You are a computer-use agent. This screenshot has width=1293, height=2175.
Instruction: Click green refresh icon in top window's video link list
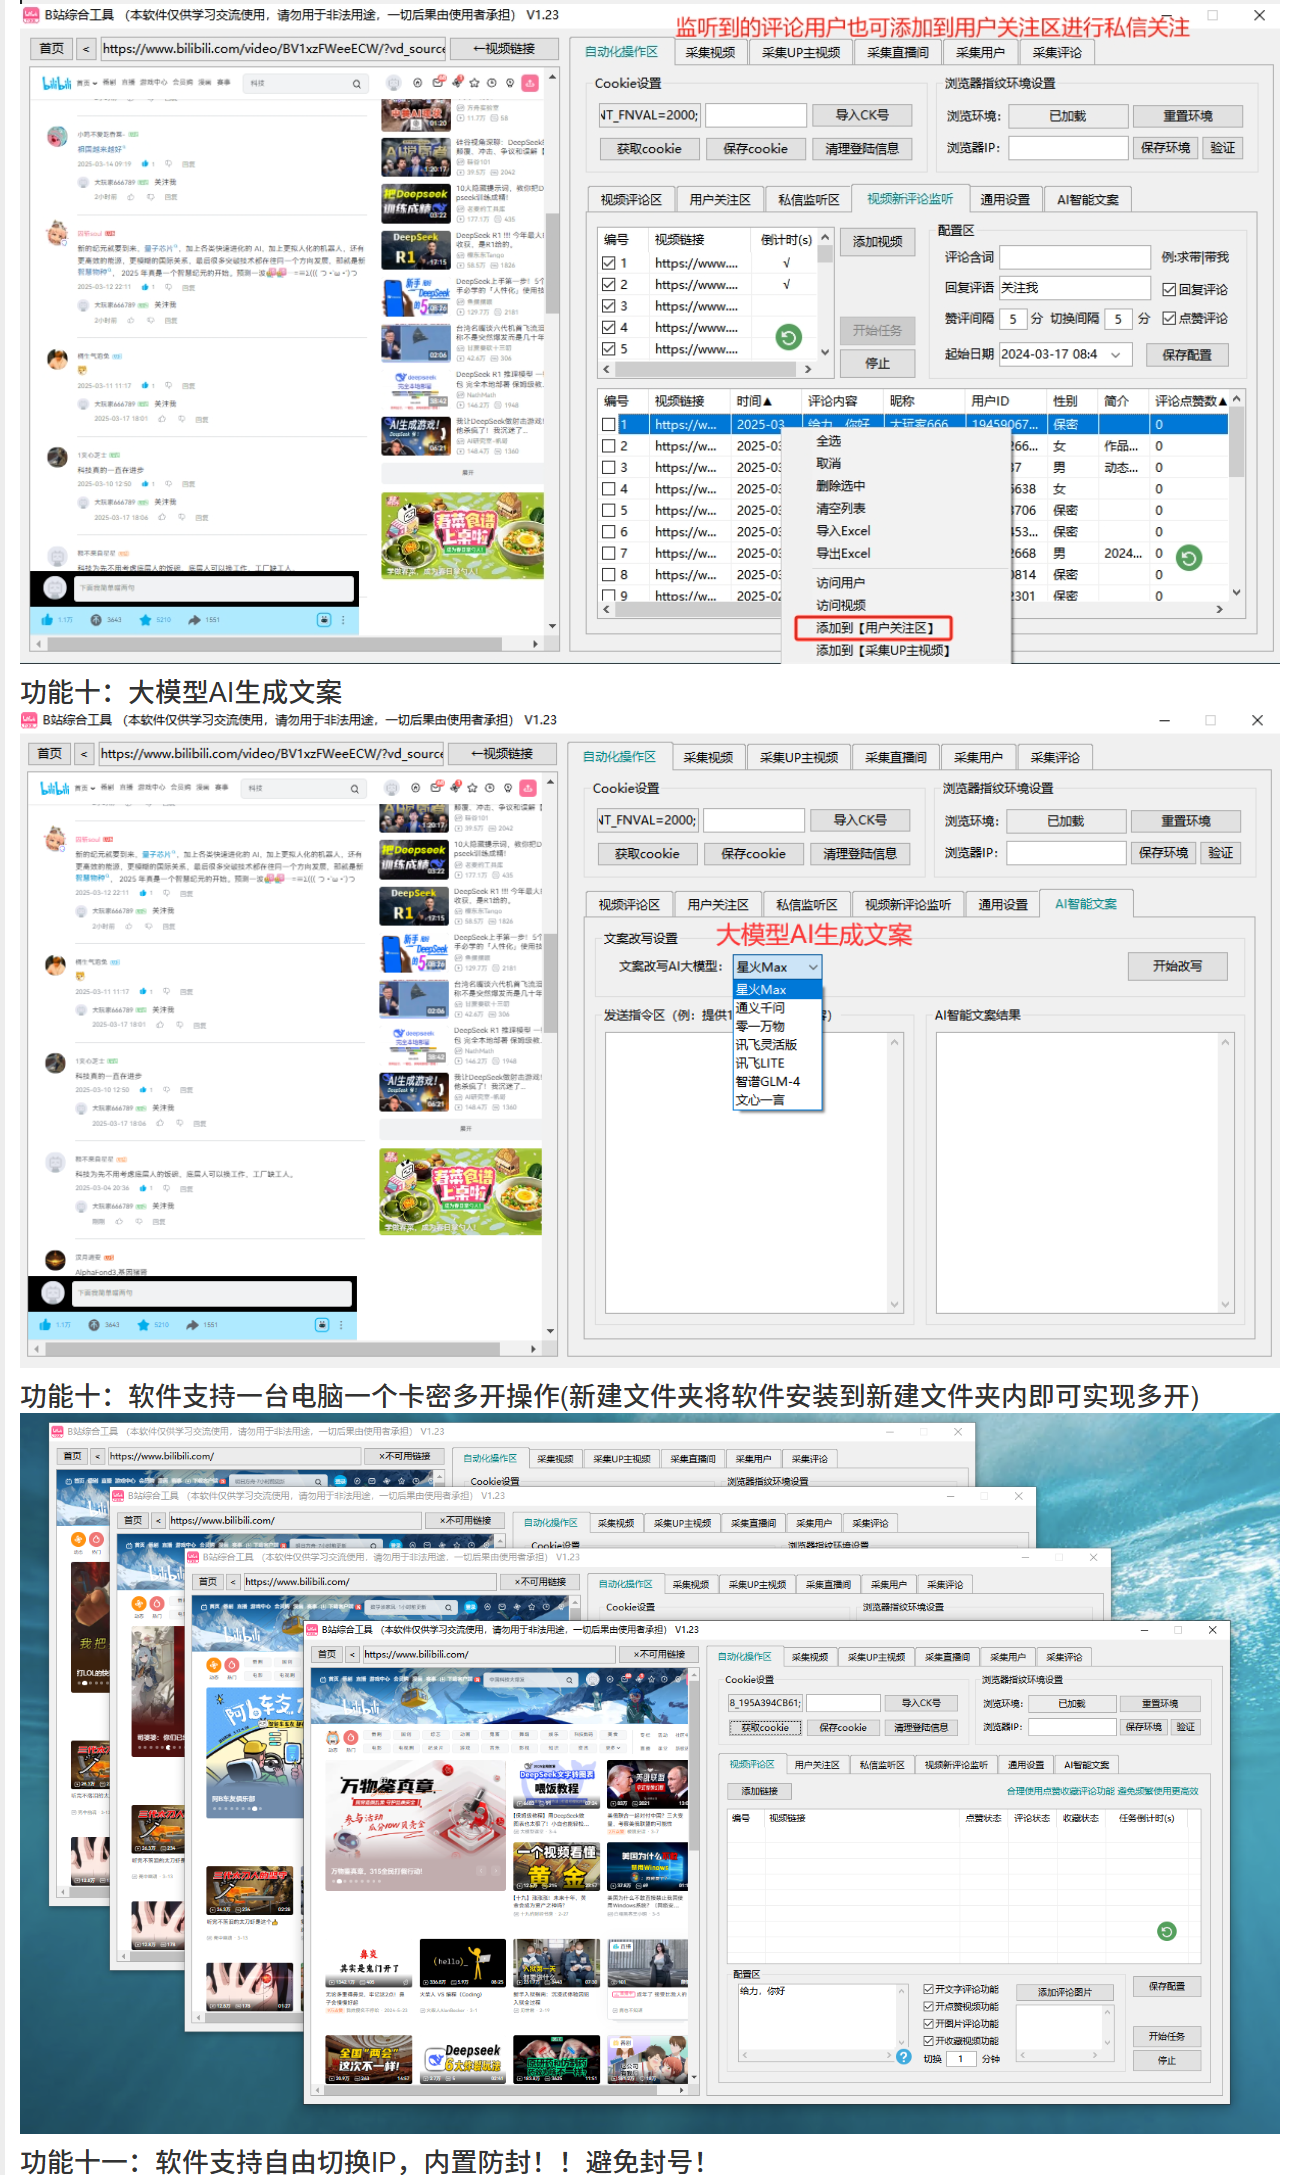789,338
